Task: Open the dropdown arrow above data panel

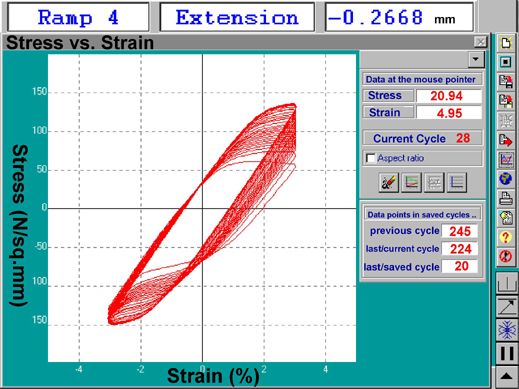Action: pos(476,59)
